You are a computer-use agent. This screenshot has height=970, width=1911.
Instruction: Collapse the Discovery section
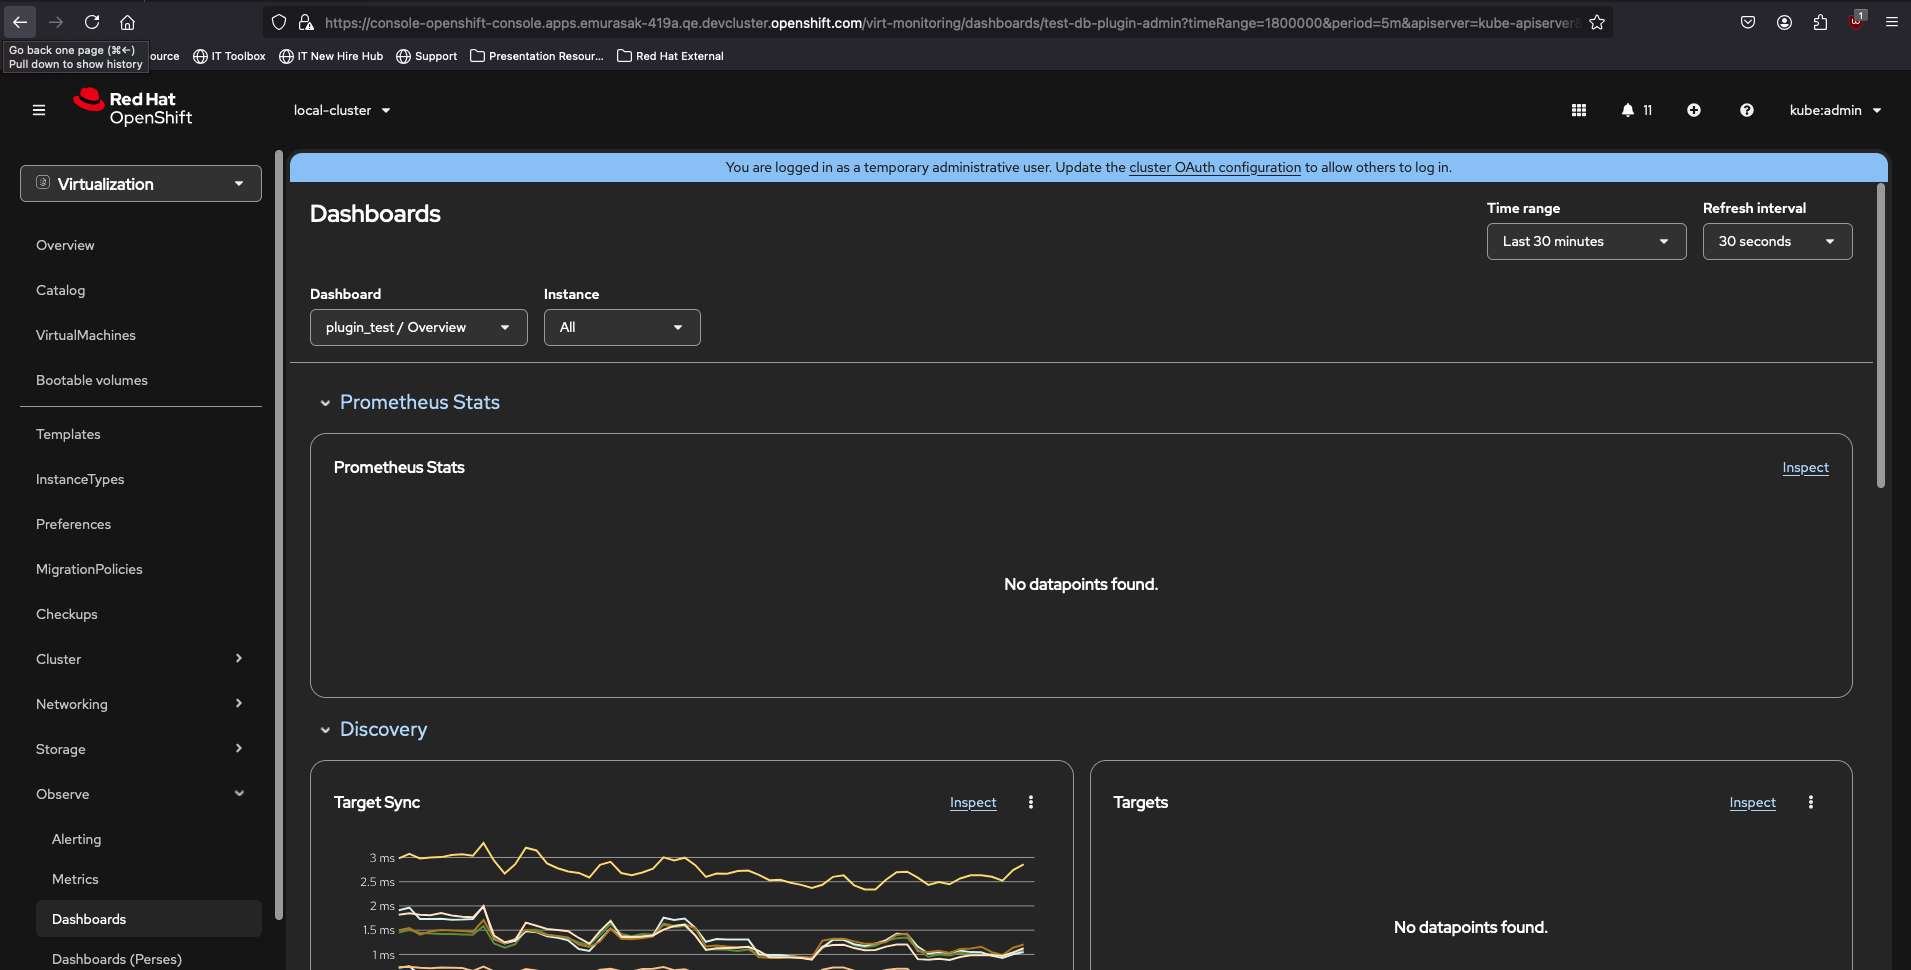tap(325, 730)
